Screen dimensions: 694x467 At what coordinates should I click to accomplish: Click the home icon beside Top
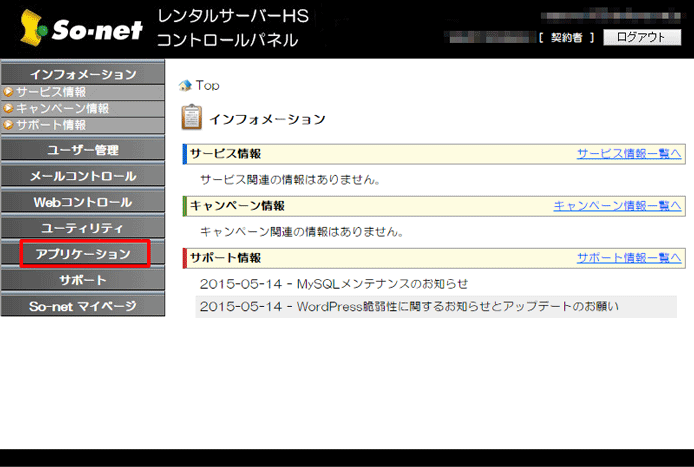185,86
